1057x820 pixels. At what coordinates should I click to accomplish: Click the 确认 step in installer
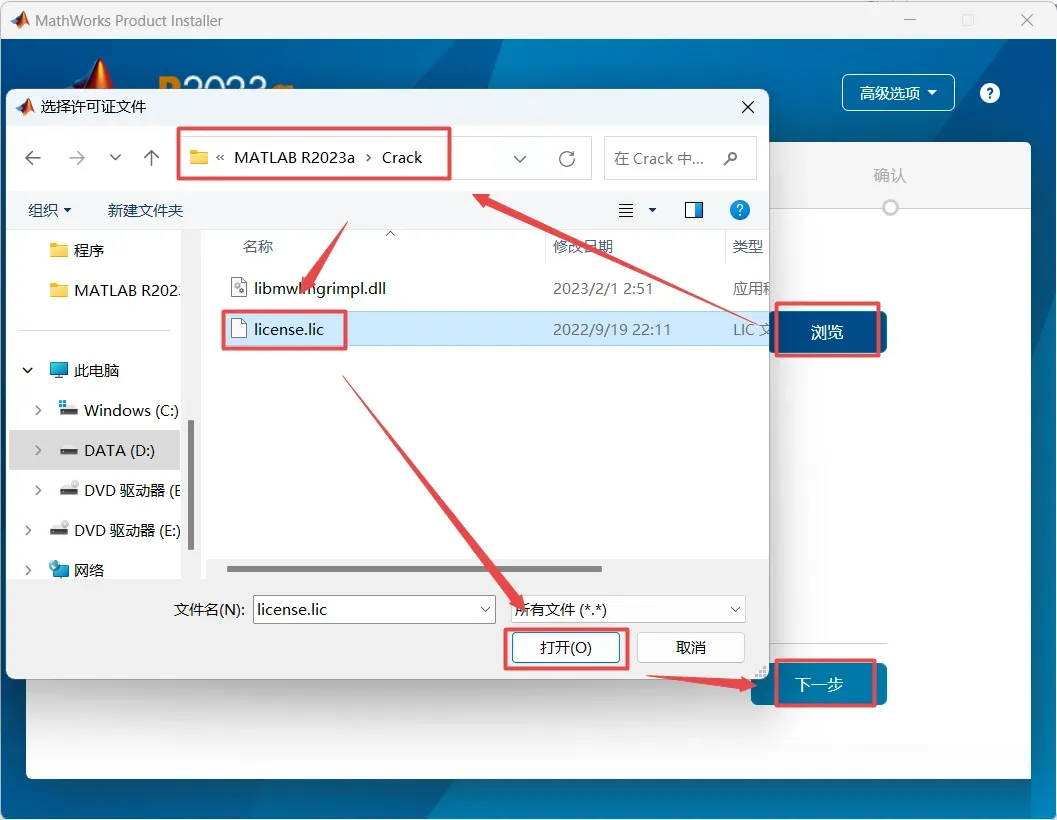click(x=890, y=175)
